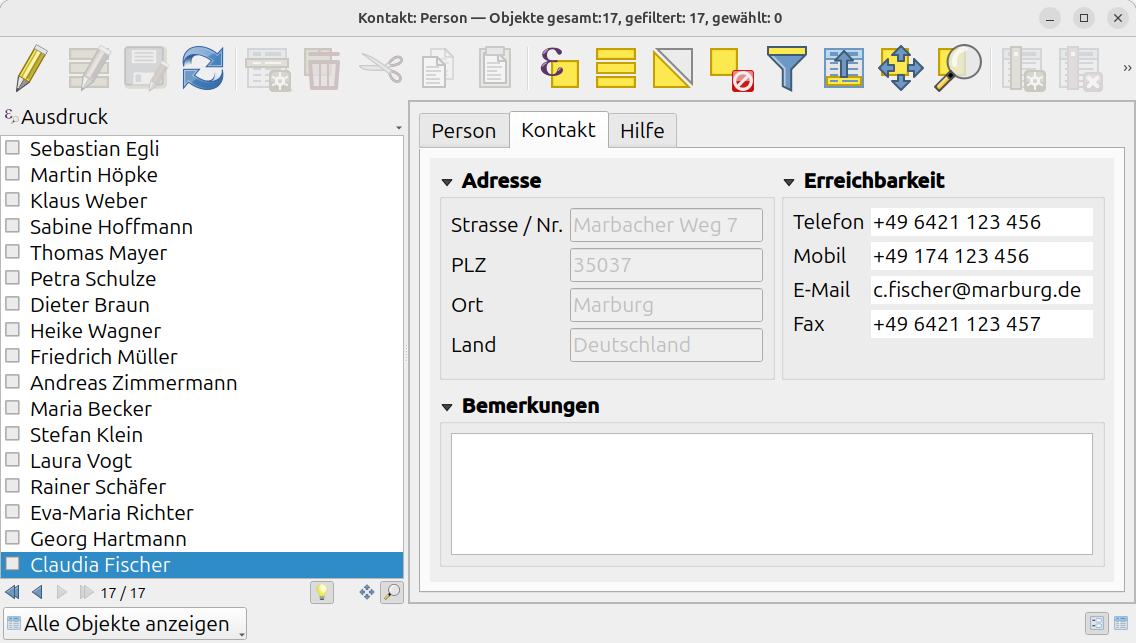Viewport: 1136px width, 643px height.
Task: Switch to form view icon
Action: click(x=1097, y=623)
